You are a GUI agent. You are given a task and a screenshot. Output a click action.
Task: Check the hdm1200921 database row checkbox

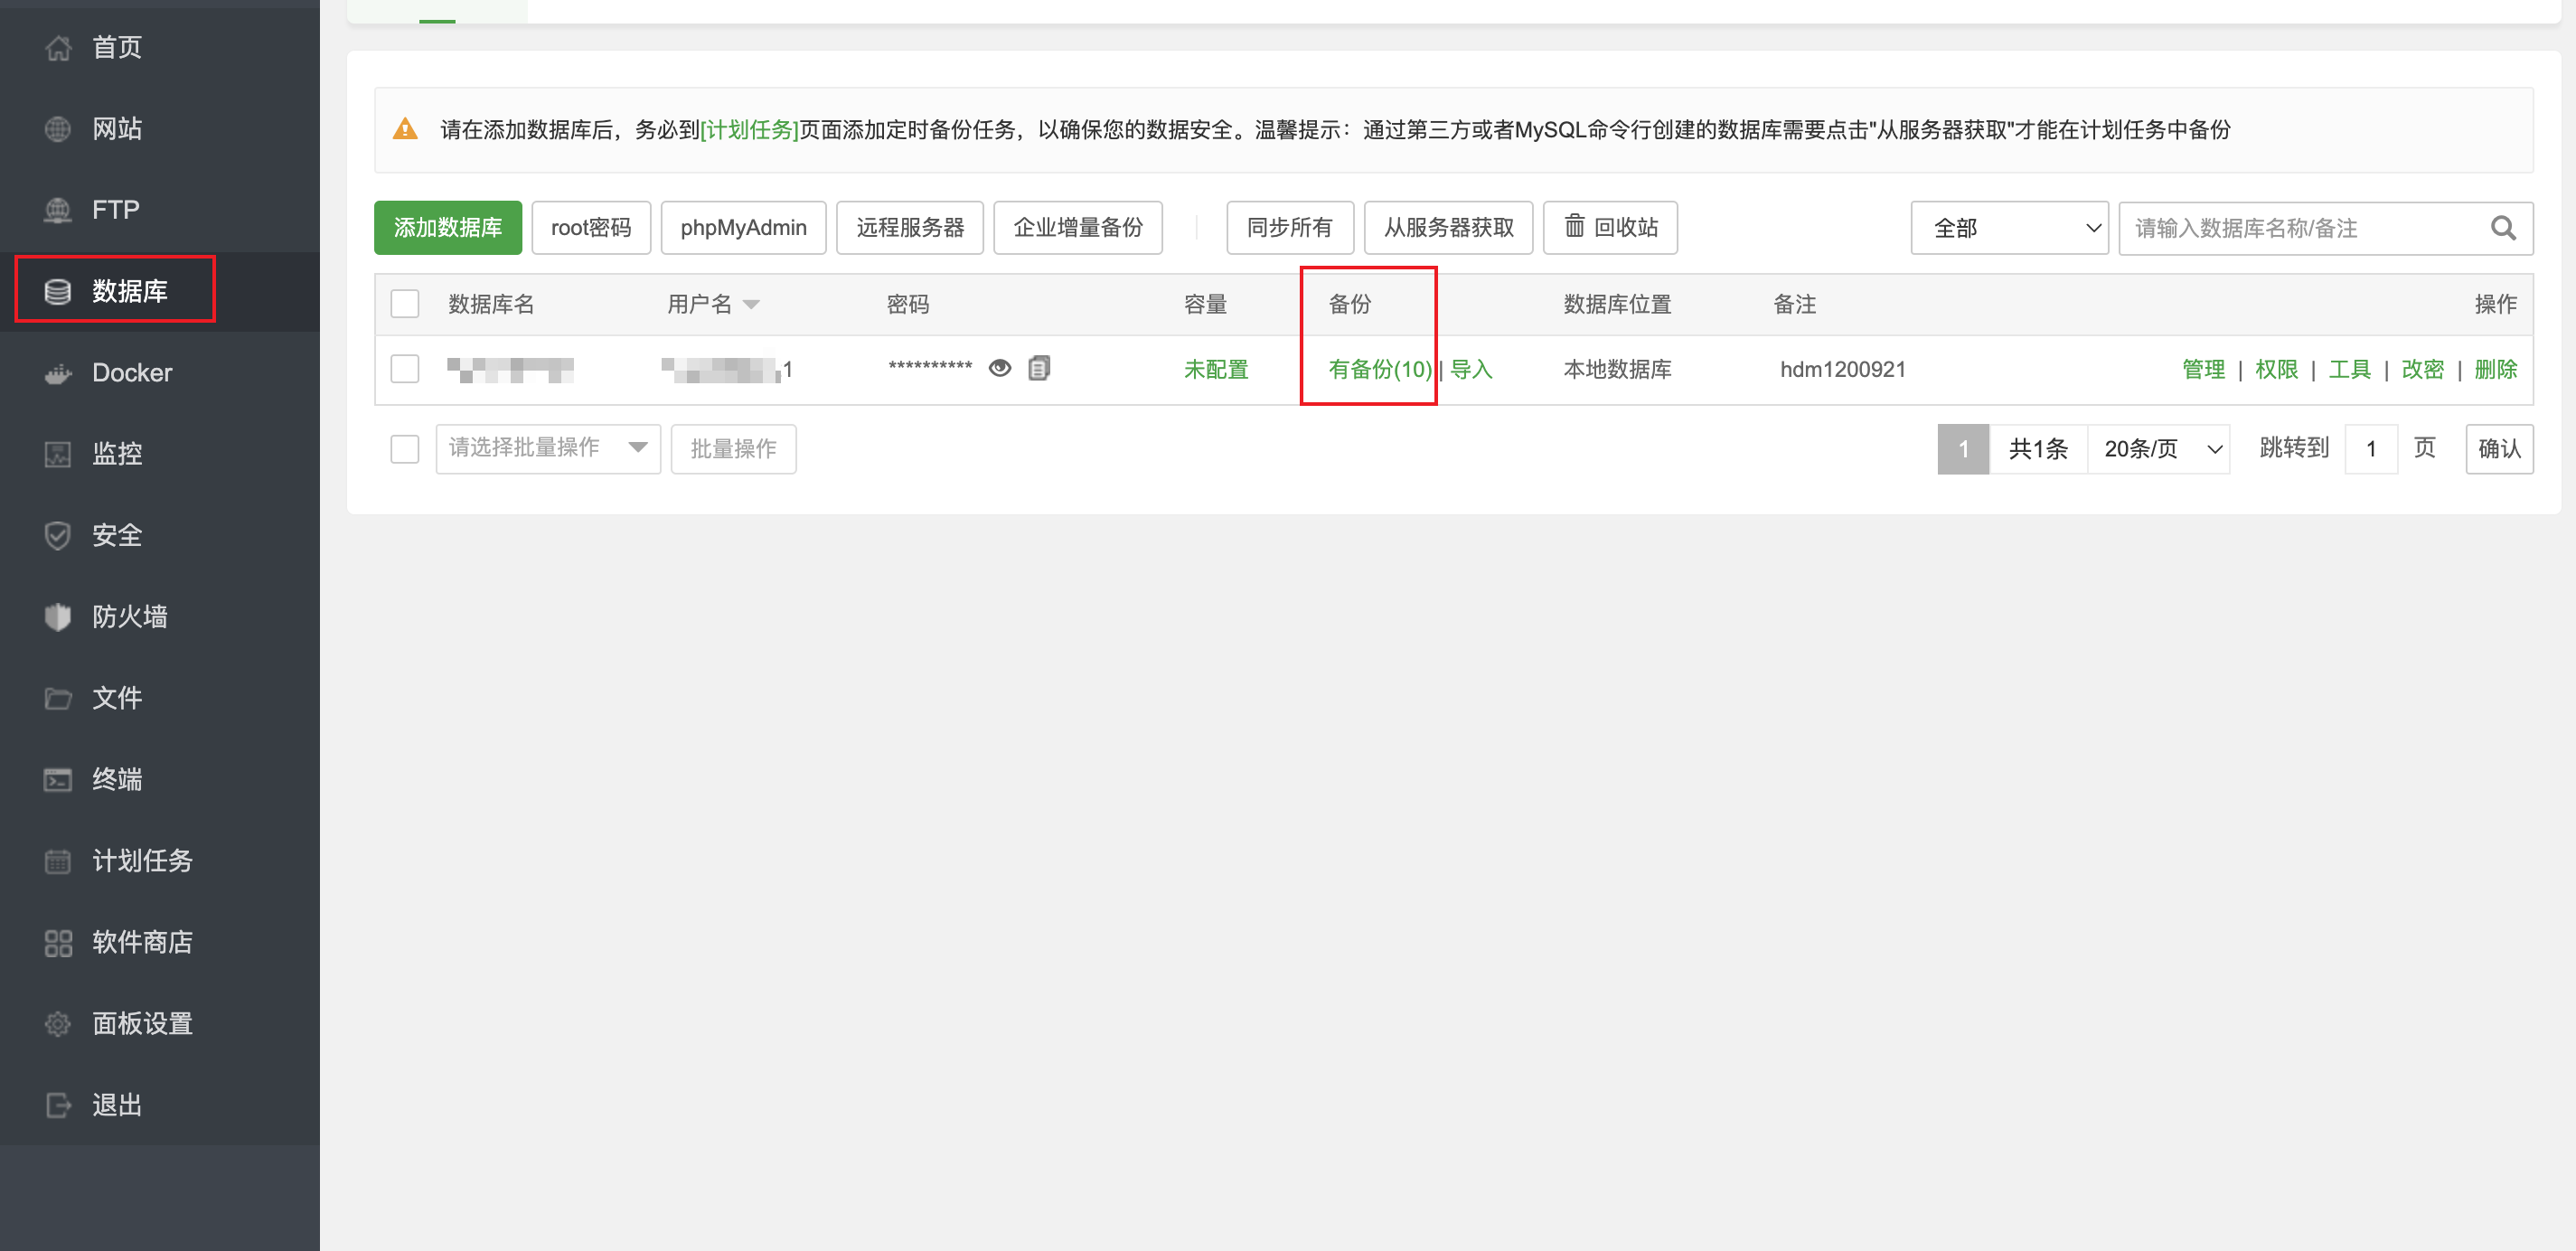(405, 369)
